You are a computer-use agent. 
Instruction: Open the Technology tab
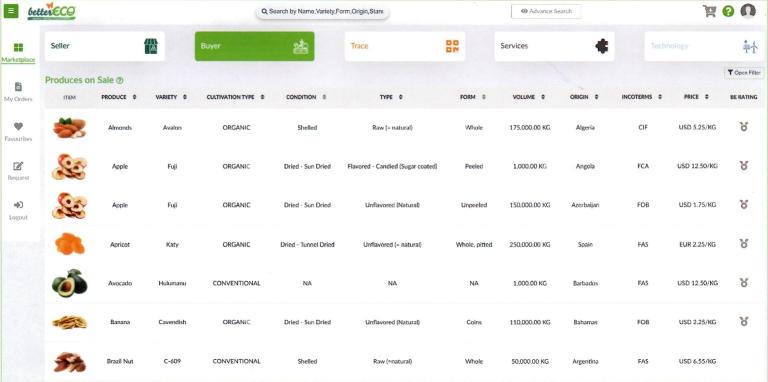pyautogui.click(x=704, y=46)
